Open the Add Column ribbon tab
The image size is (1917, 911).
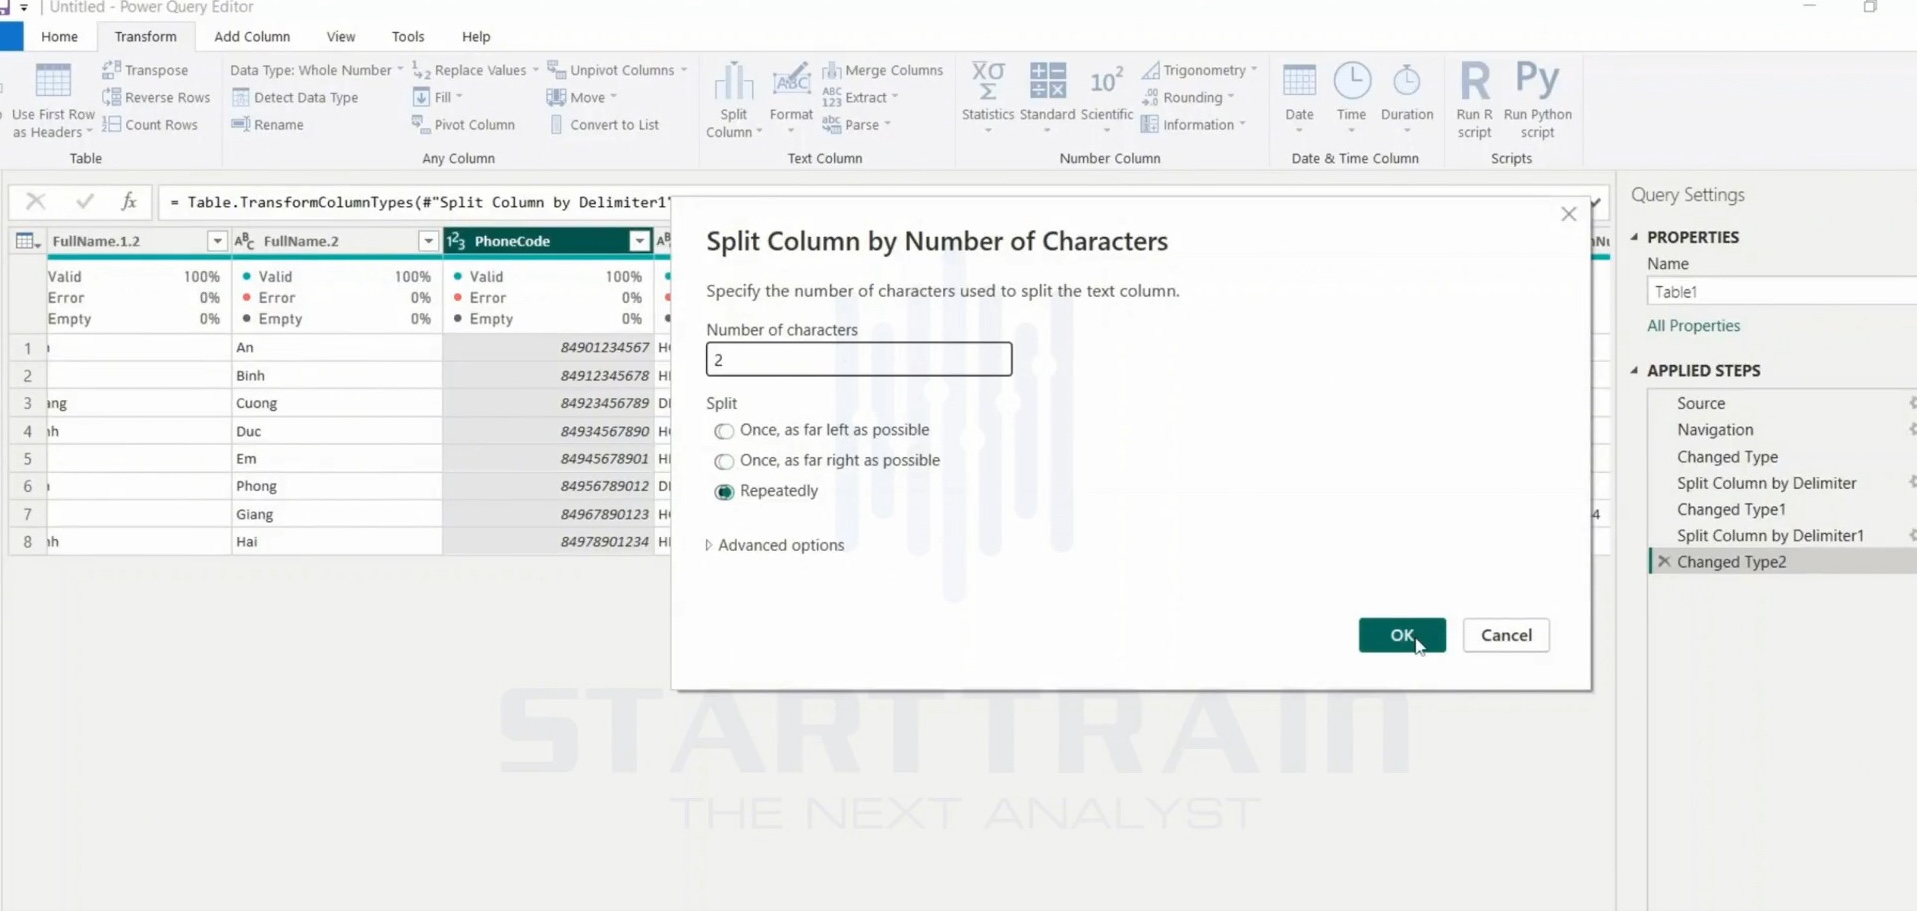point(252,36)
